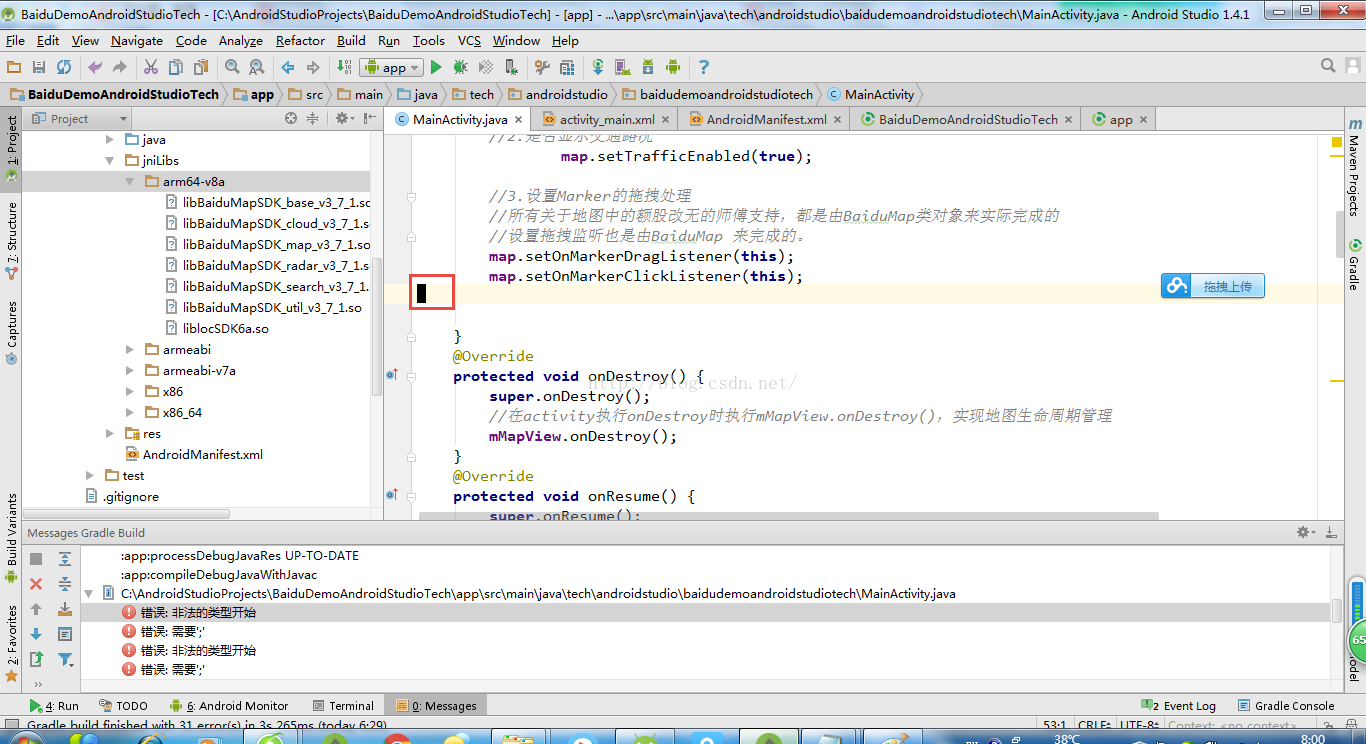The height and width of the screenshot is (744, 1366).
Task: Expand the res folder
Action: click(110, 434)
